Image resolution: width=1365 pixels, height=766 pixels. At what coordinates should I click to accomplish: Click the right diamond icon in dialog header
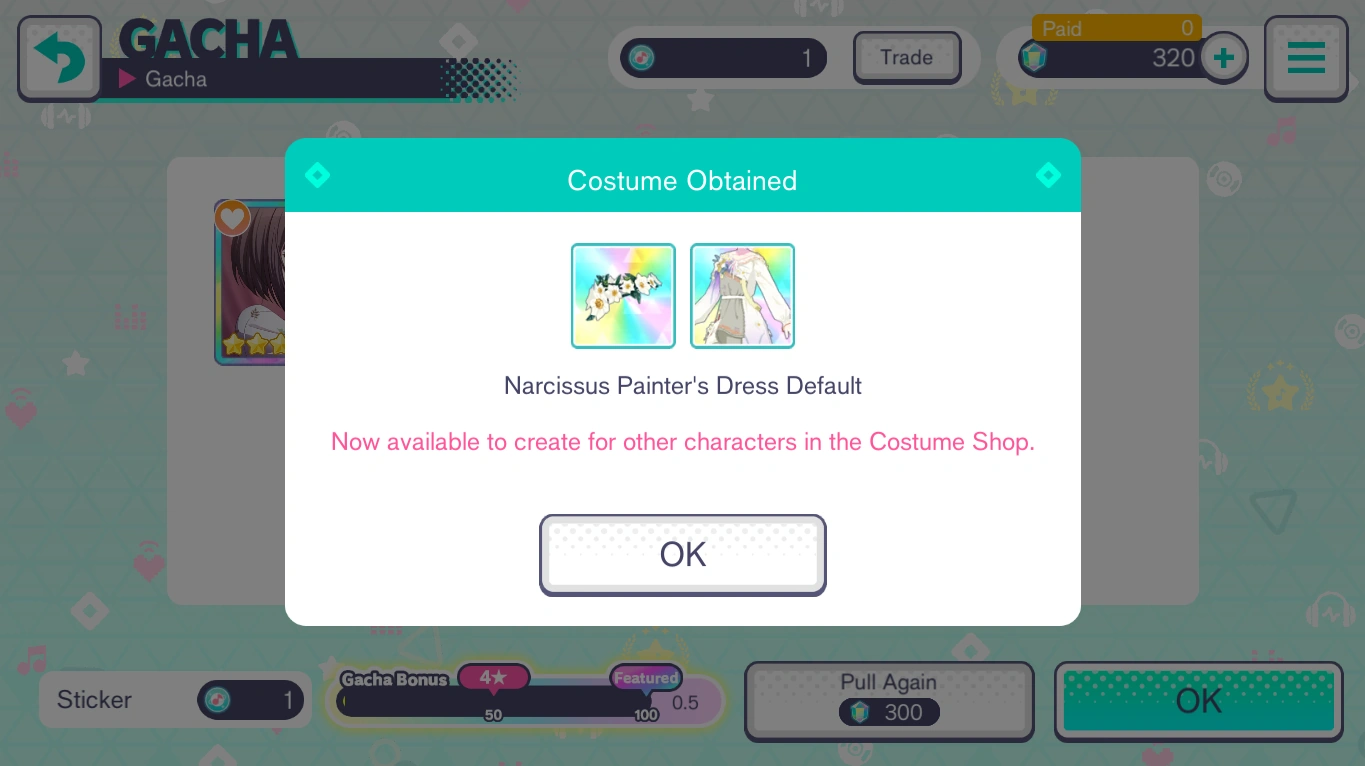1048,175
